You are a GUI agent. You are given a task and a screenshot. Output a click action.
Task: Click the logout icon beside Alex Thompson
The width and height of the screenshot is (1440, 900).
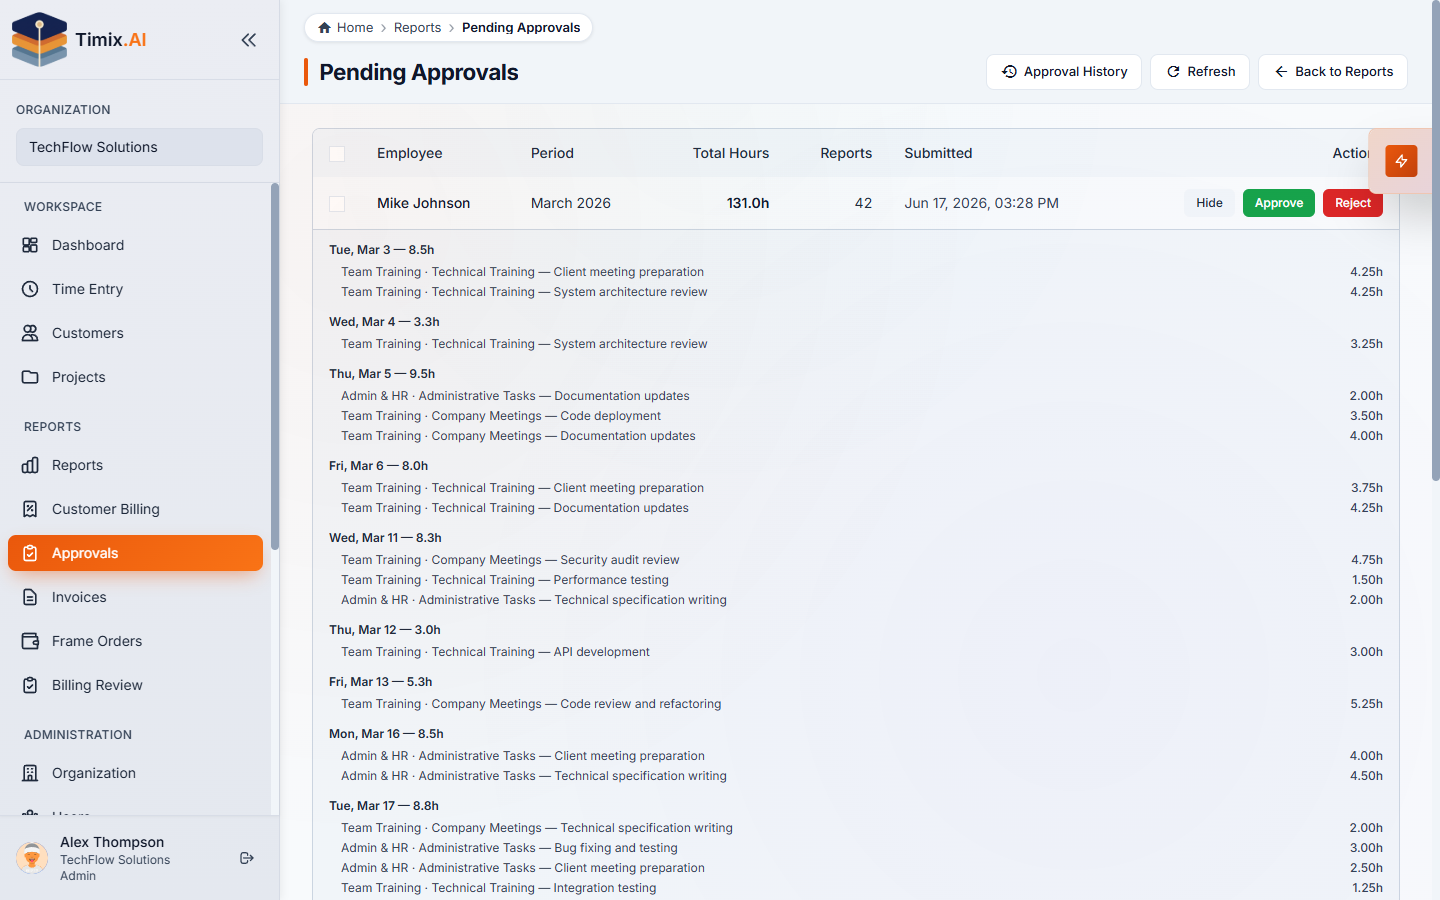tap(247, 858)
